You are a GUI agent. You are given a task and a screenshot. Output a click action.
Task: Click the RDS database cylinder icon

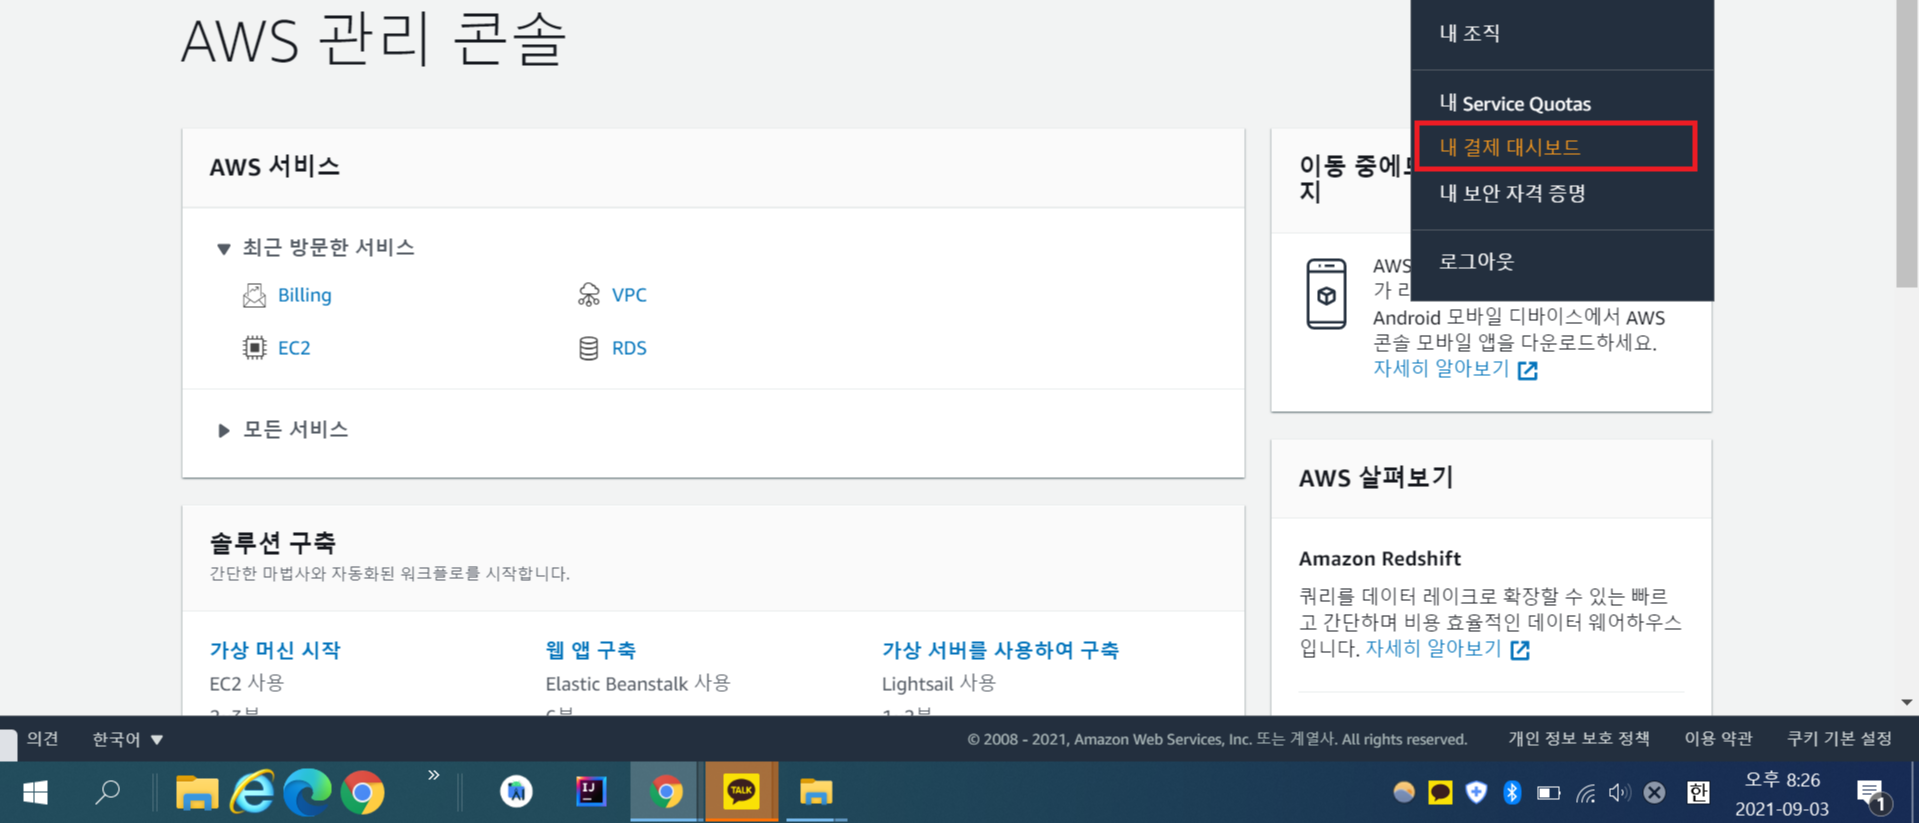pyautogui.click(x=589, y=348)
